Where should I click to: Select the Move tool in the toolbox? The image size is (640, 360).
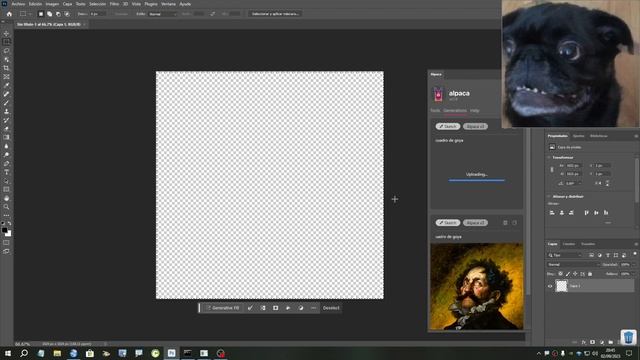point(6,33)
